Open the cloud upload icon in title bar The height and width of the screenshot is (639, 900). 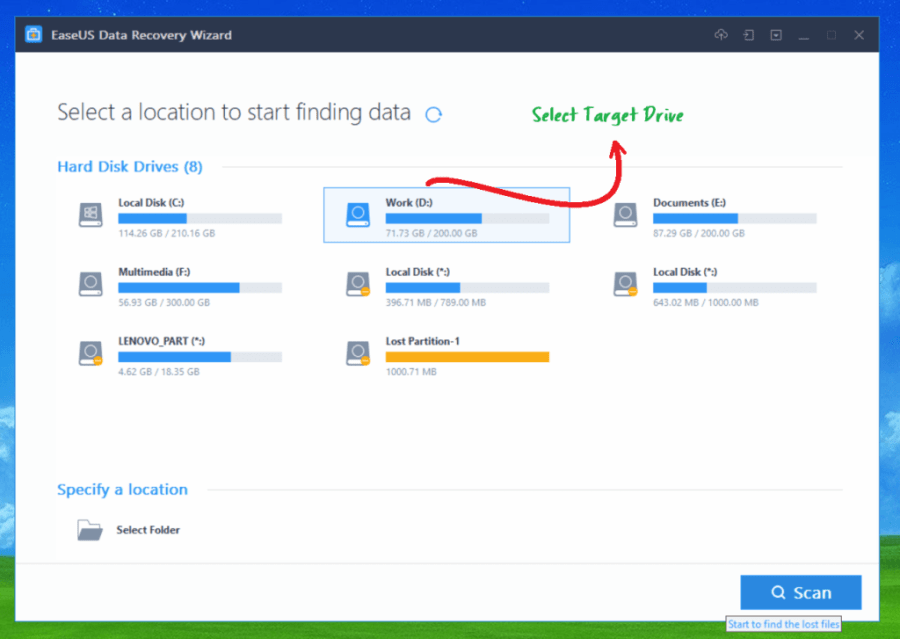pos(721,35)
